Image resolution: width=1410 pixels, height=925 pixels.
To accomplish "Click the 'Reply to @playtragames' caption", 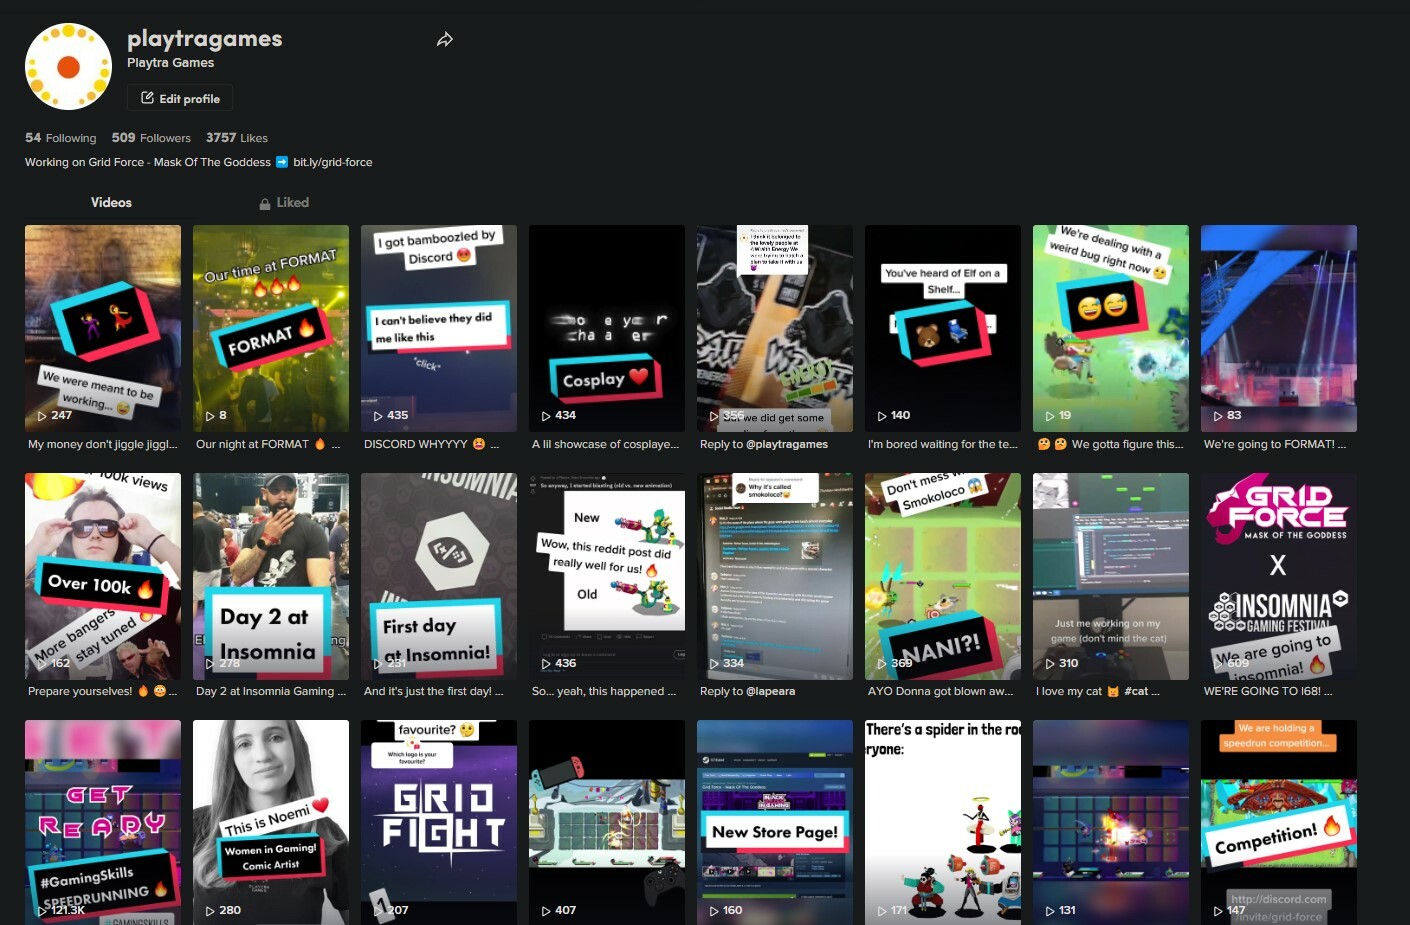I will coord(764,444).
